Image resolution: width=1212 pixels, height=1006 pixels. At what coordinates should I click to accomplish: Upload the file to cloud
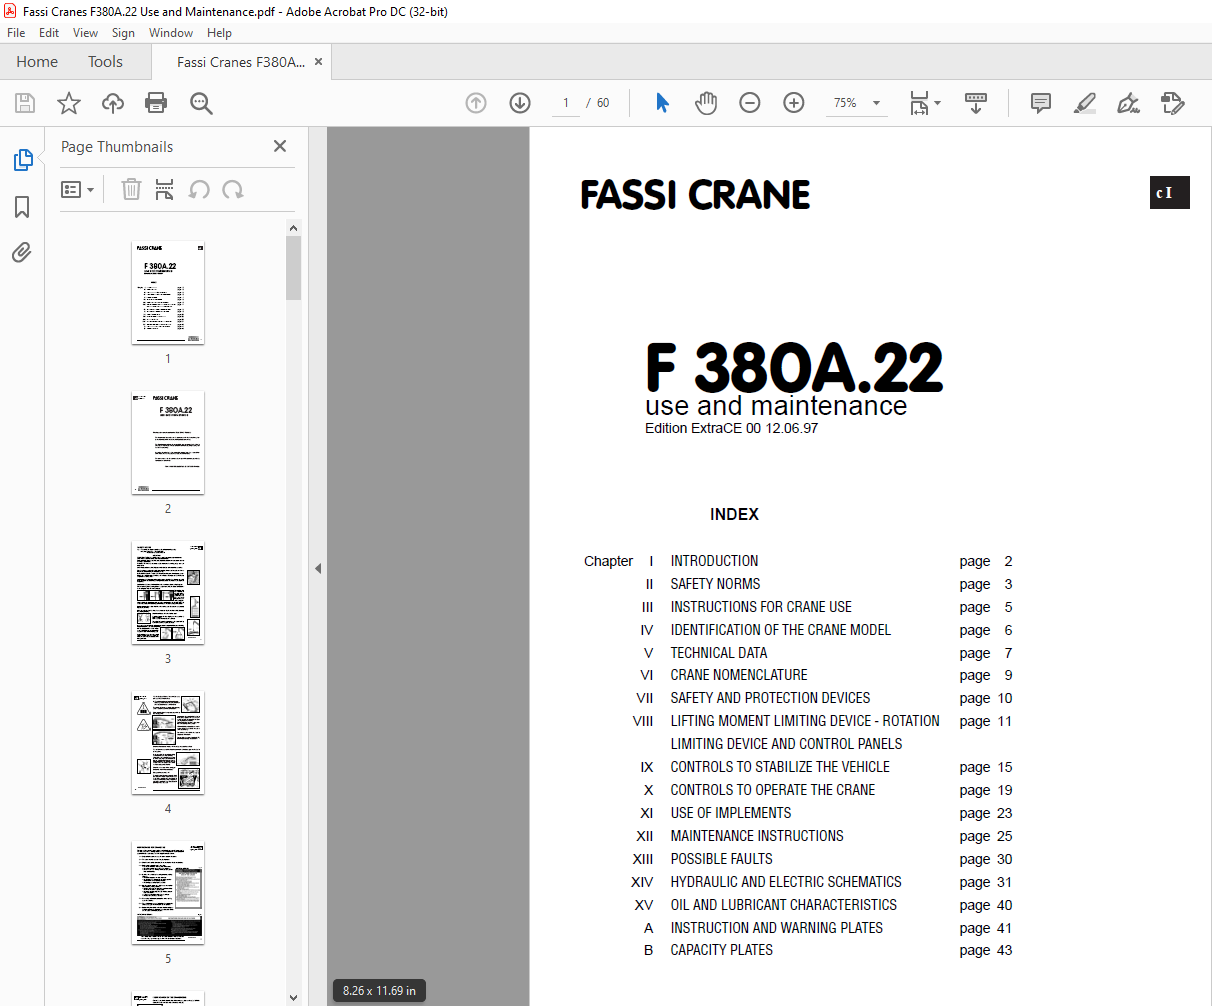tap(113, 103)
